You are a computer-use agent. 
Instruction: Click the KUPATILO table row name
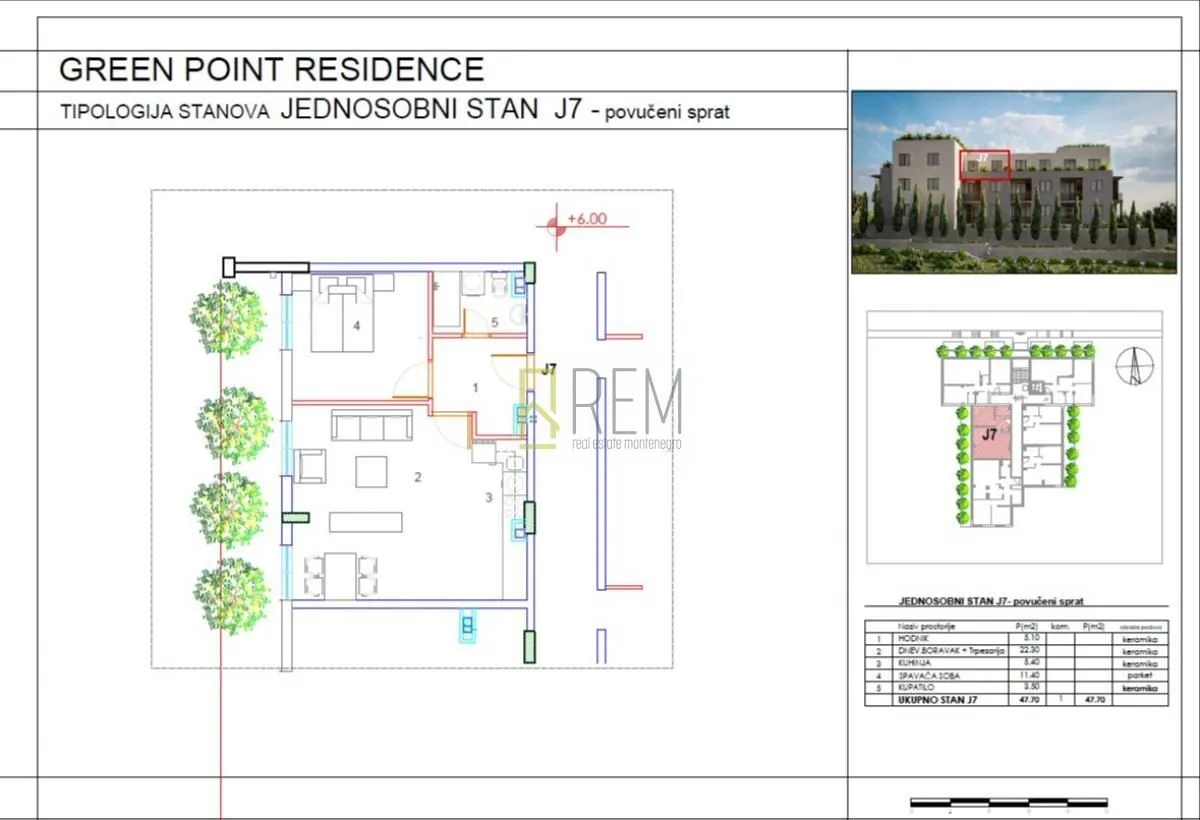[x=916, y=688]
